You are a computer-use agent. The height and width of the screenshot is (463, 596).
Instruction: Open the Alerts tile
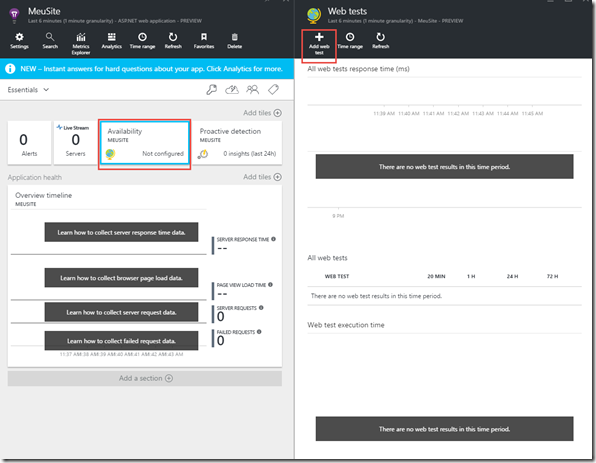coord(29,143)
